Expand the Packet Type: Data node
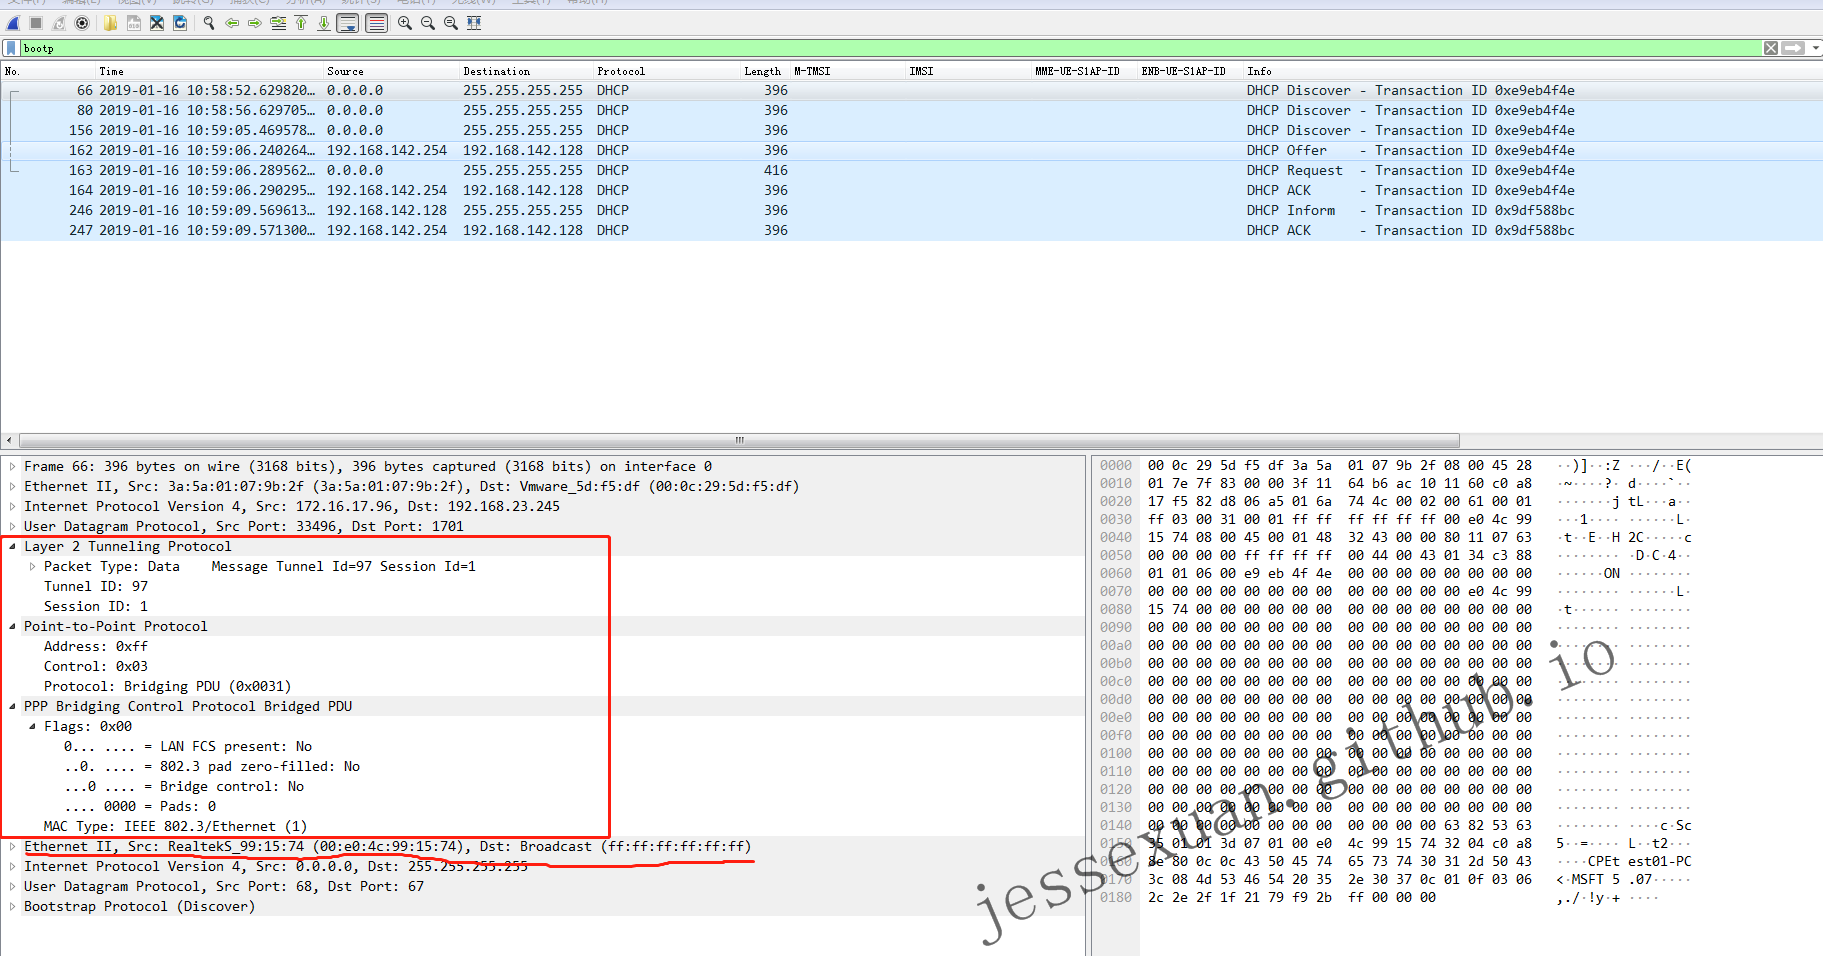Screen dimensions: 1823x956 32,566
